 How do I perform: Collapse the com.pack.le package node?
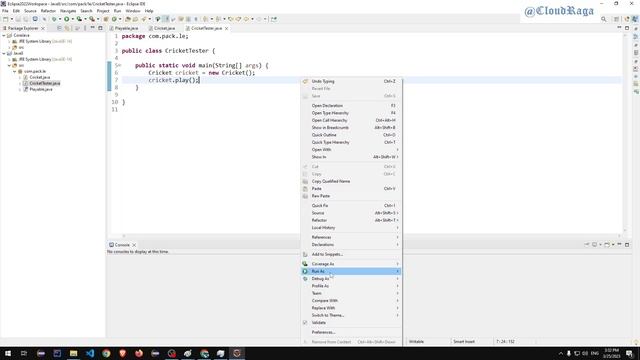(15, 71)
